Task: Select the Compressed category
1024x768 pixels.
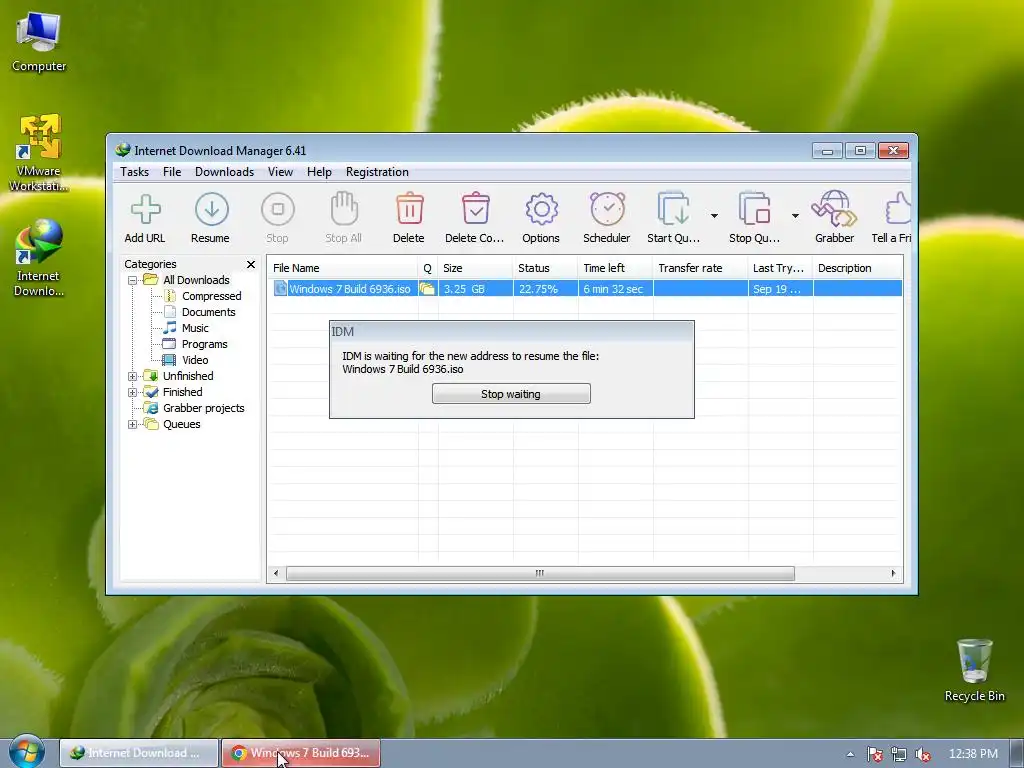Action: coord(211,296)
